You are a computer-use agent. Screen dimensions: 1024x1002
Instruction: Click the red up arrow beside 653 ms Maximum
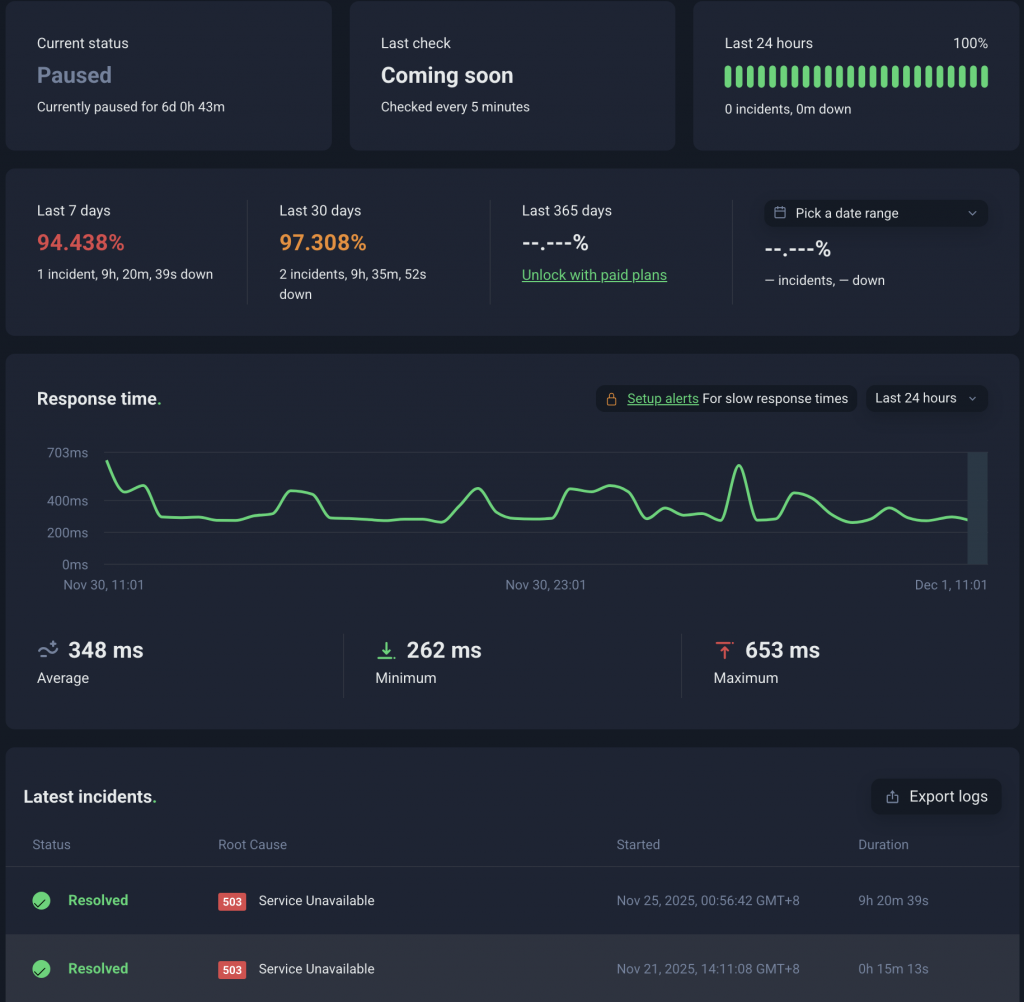[x=725, y=649]
